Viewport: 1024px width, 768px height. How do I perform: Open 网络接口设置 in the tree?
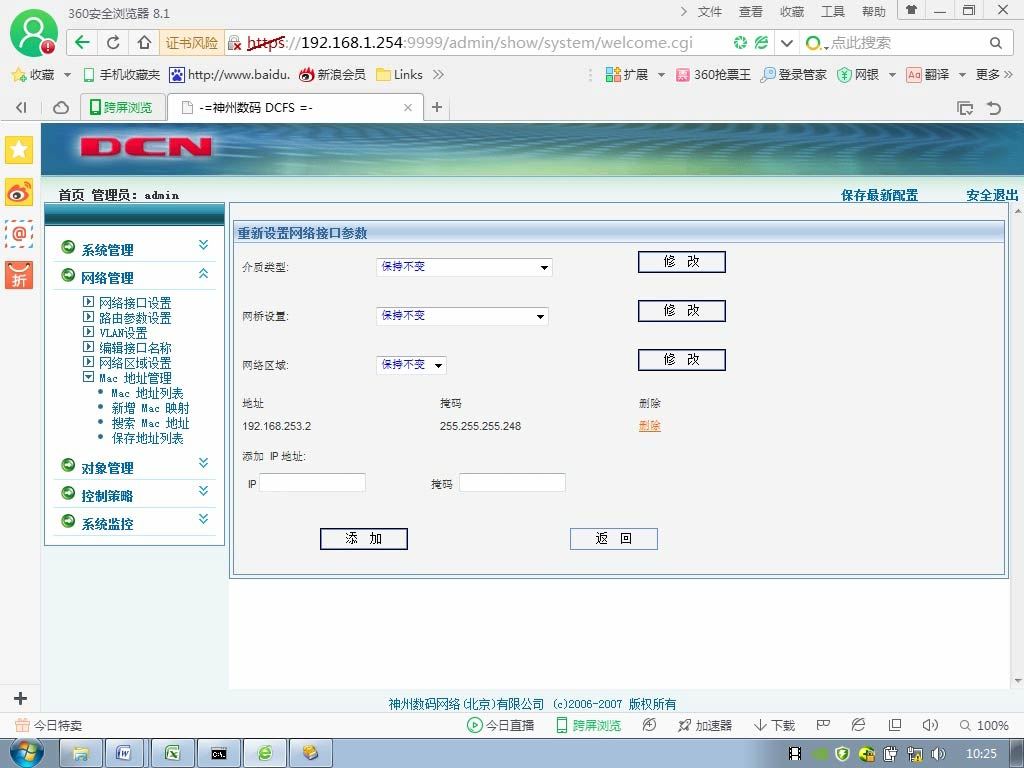pyautogui.click(x=135, y=302)
